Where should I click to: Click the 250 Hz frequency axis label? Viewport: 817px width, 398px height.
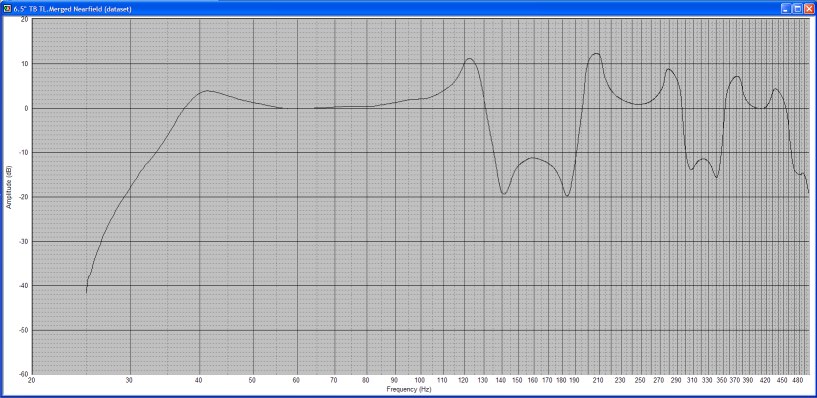pos(640,380)
